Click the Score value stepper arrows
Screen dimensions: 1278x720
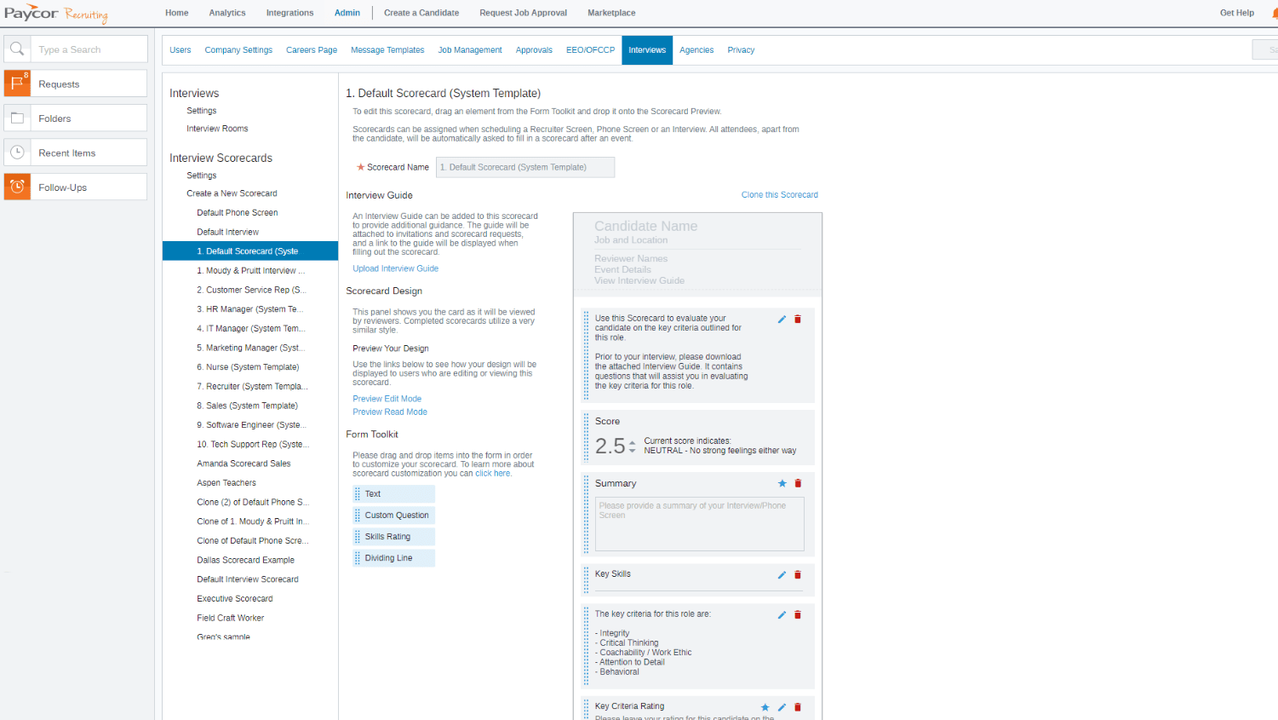(x=632, y=448)
